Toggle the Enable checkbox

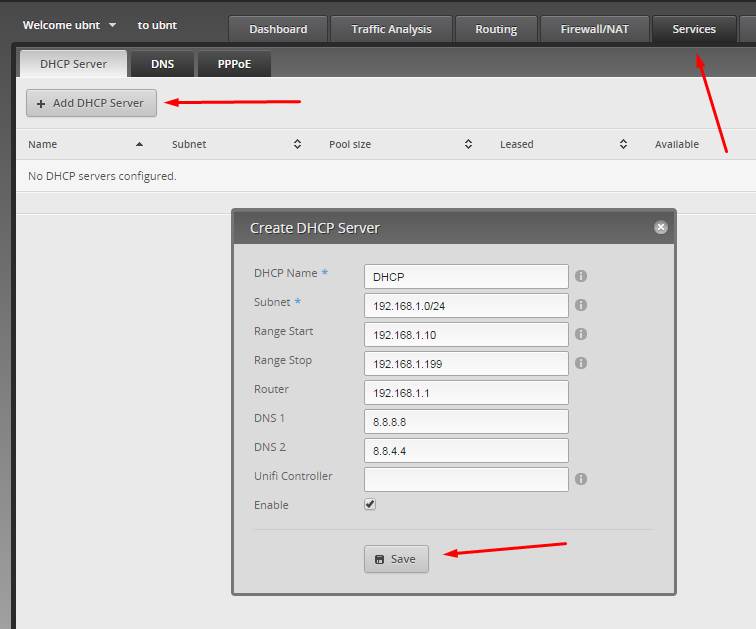click(x=370, y=505)
